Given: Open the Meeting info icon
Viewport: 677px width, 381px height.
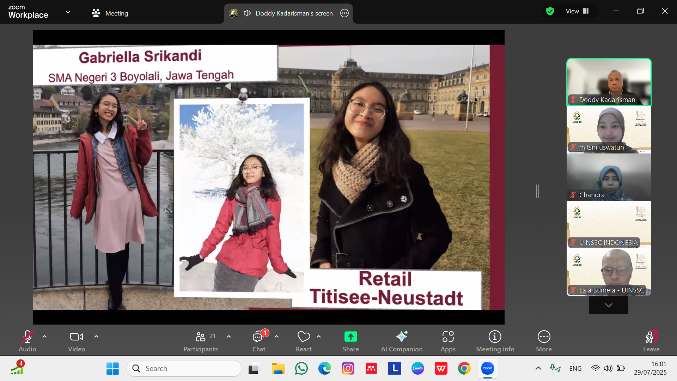Looking at the screenshot, I should click(x=495, y=337).
